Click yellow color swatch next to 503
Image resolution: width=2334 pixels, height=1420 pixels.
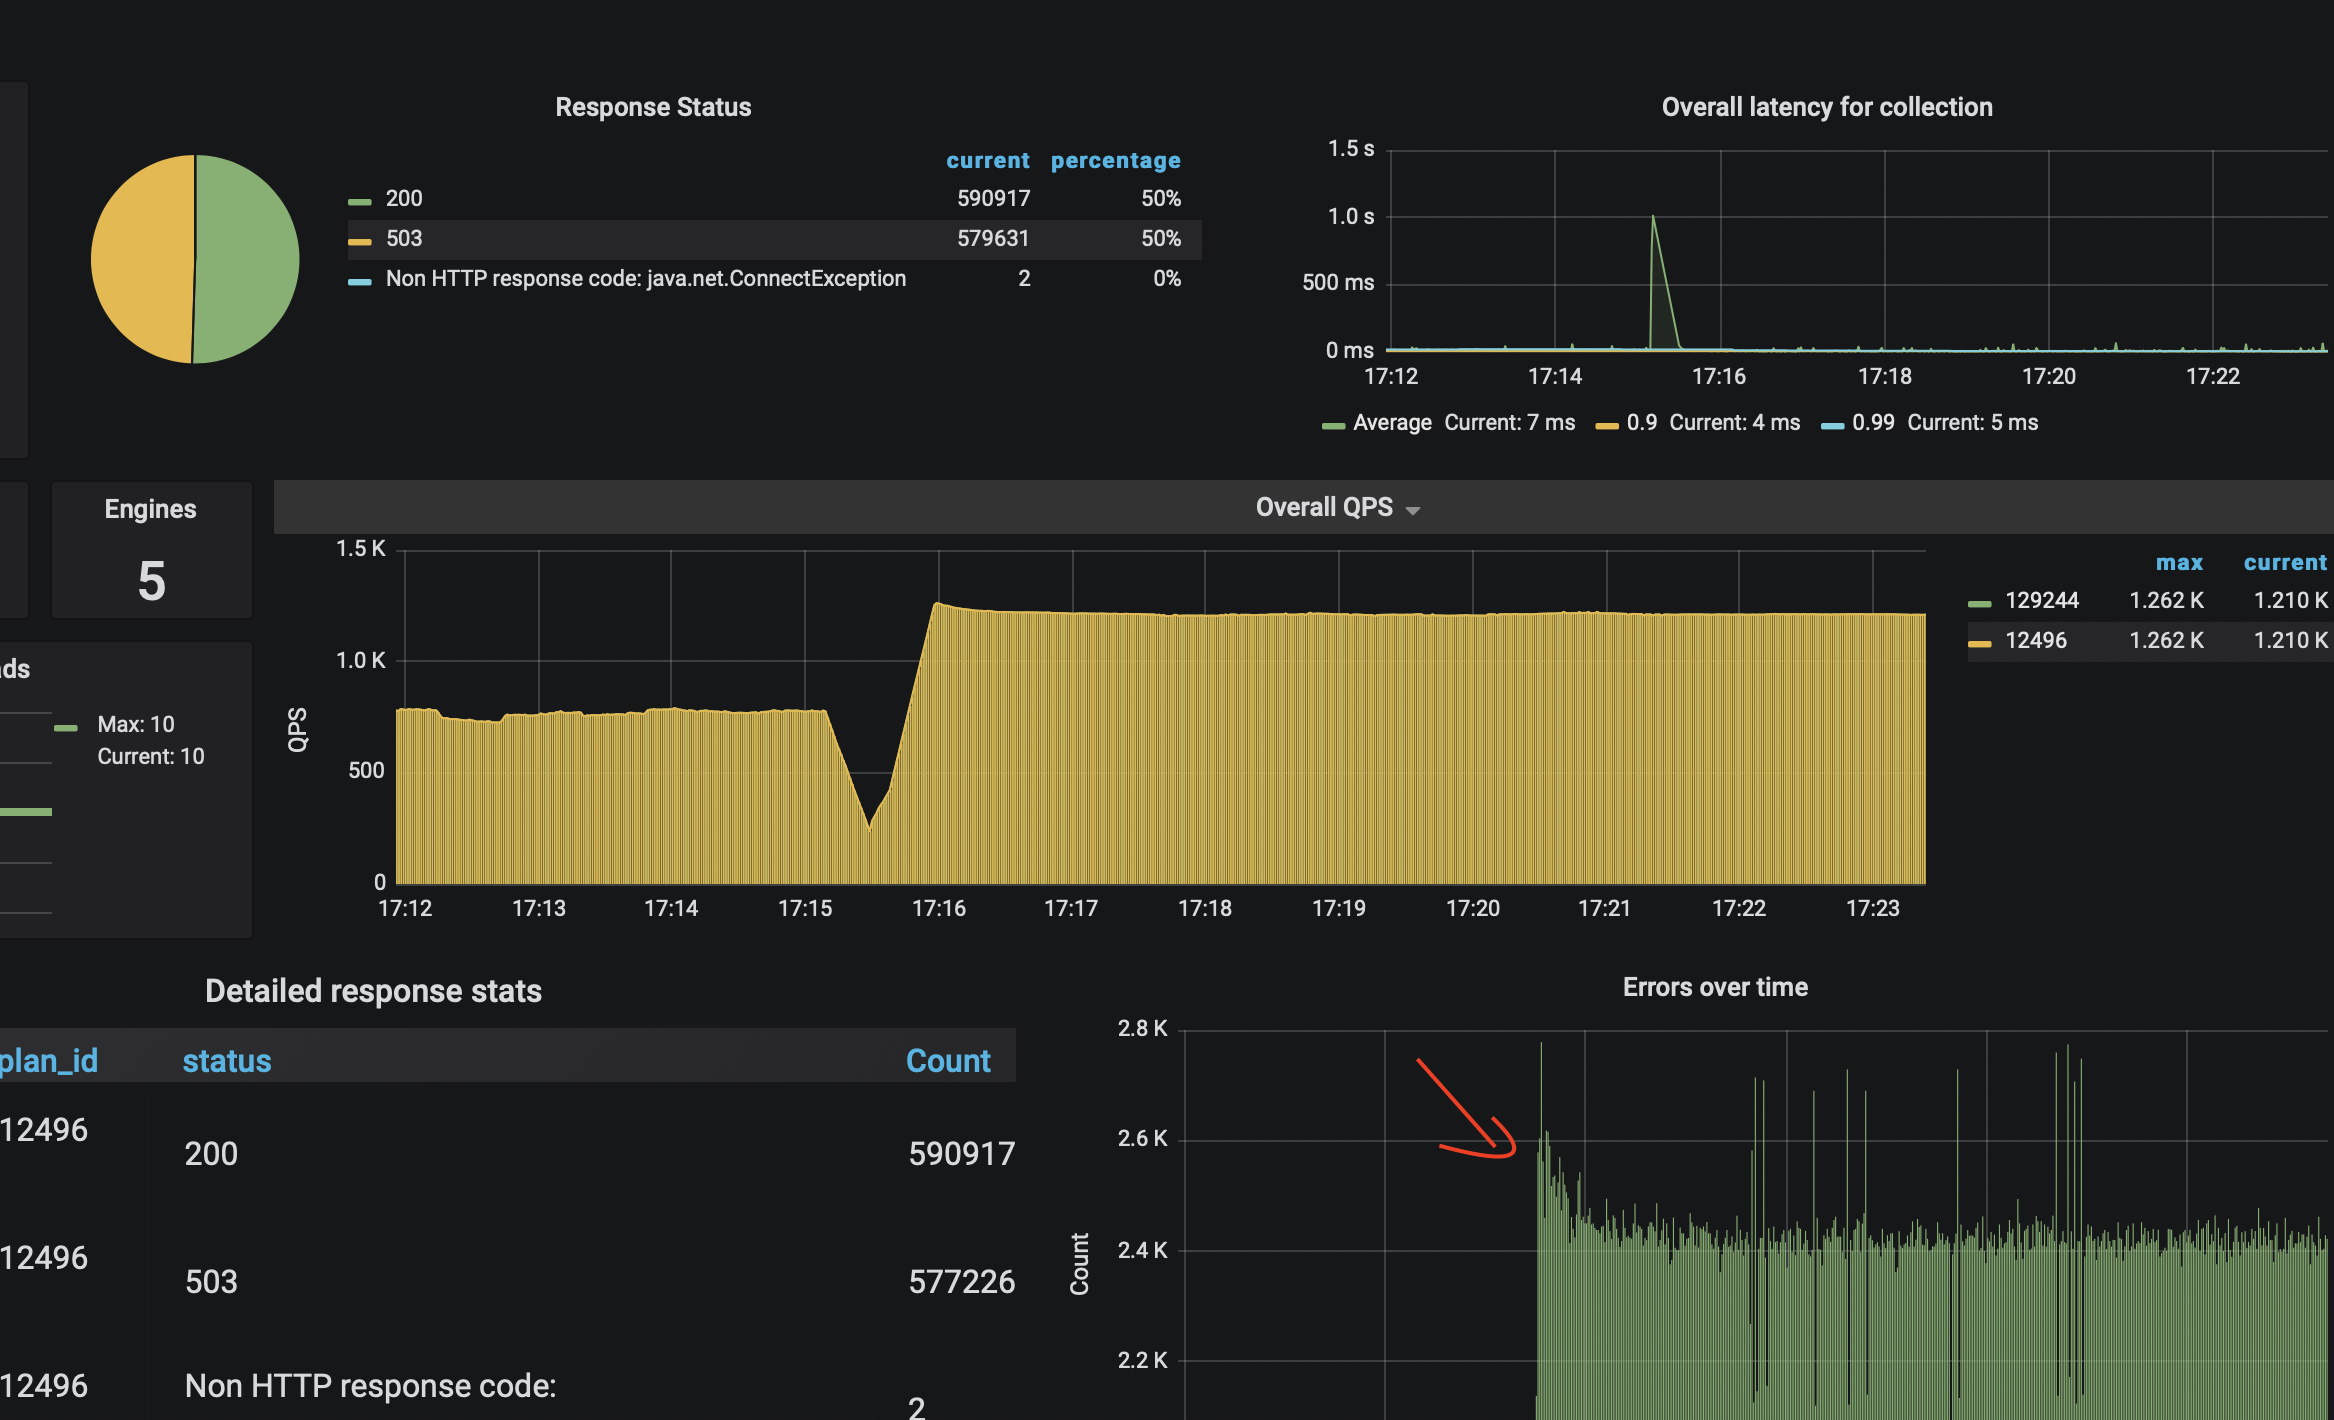point(360,242)
